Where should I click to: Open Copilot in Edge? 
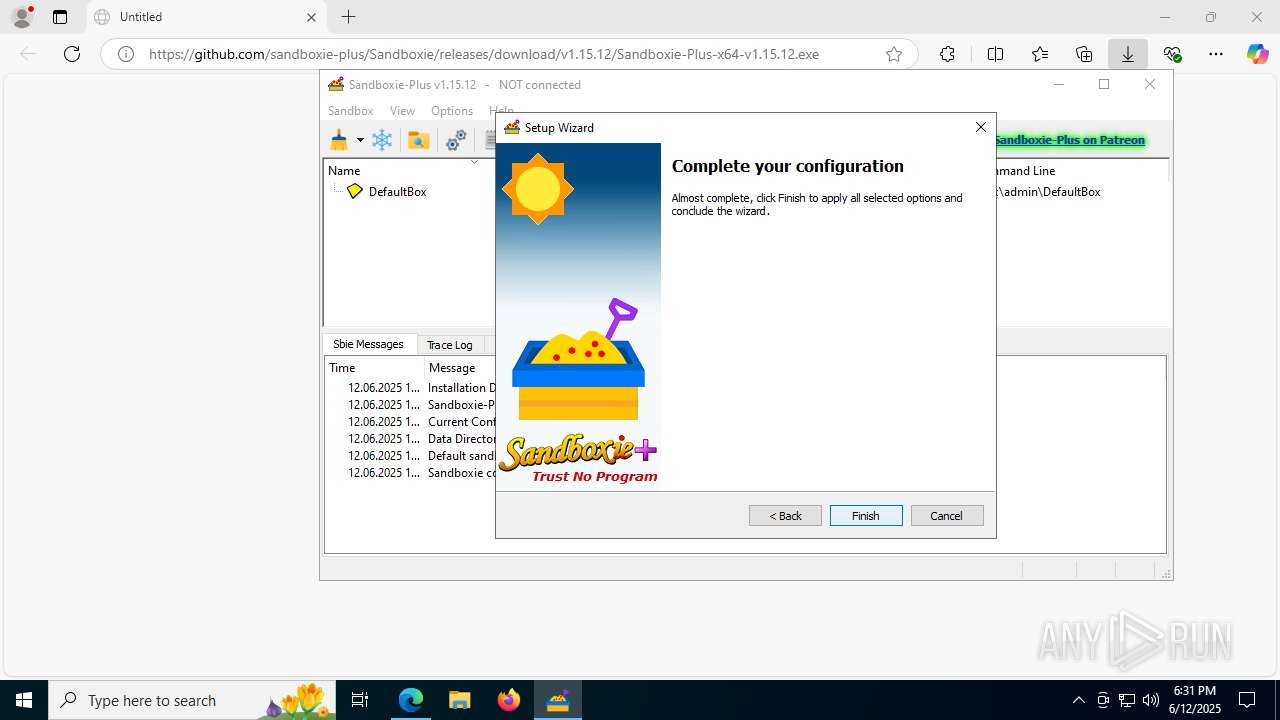coord(1258,54)
